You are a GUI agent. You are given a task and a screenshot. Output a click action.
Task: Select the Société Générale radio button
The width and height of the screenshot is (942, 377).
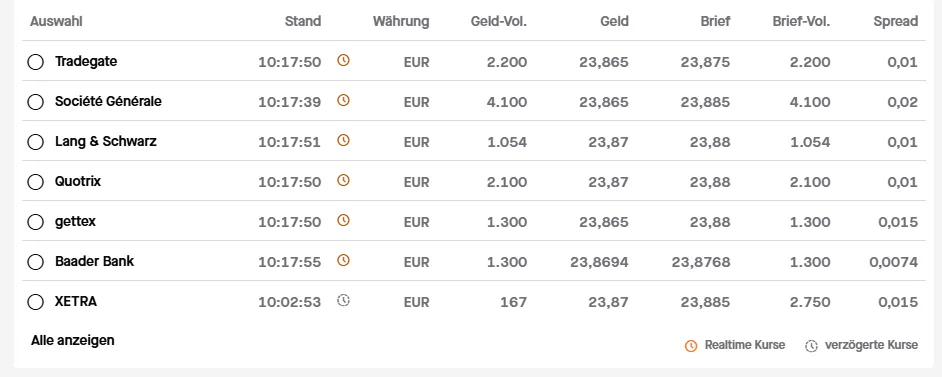35,102
